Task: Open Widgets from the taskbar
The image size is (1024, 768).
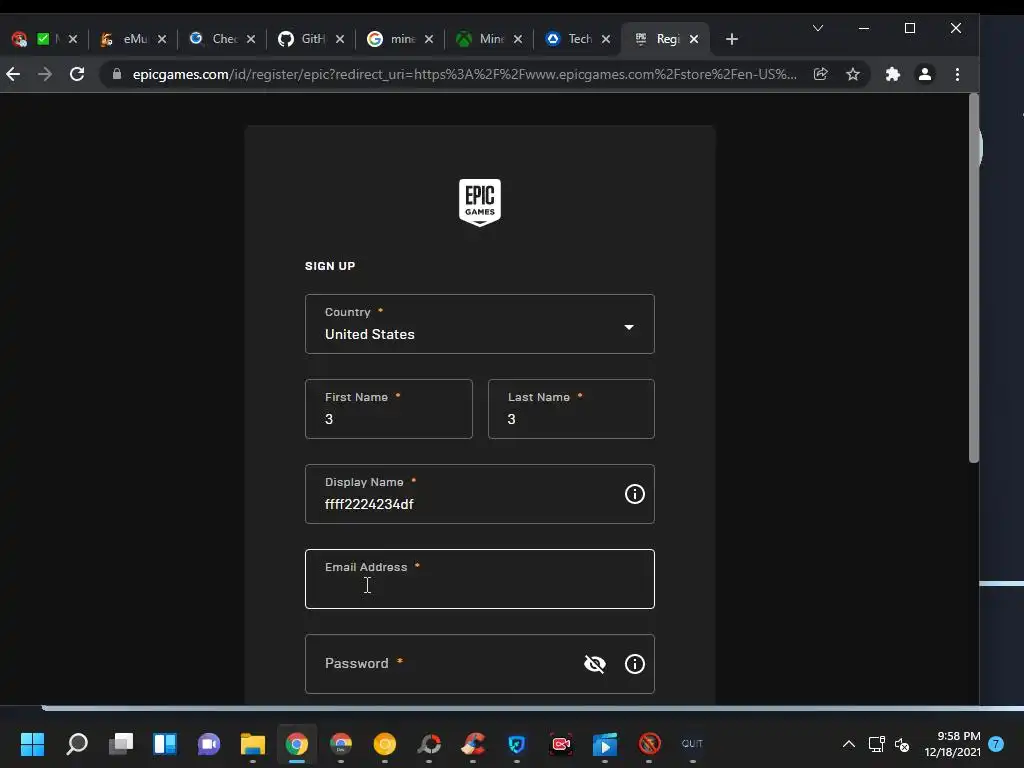Action: pos(165,743)
